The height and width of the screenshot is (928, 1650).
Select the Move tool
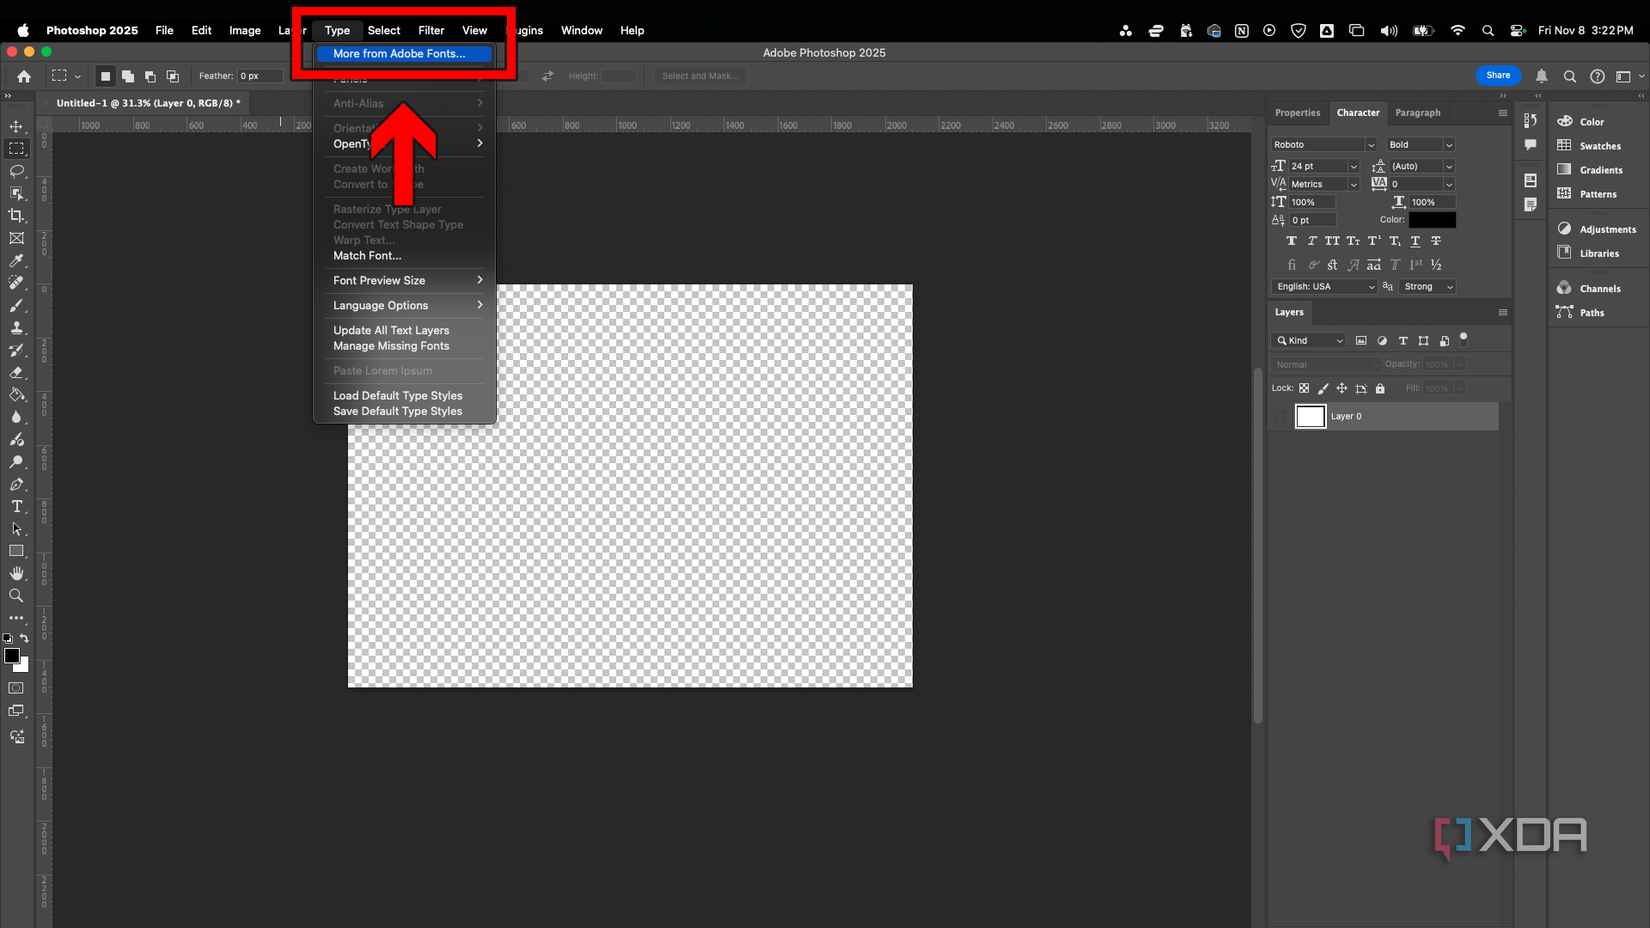(x=16, y=126)
